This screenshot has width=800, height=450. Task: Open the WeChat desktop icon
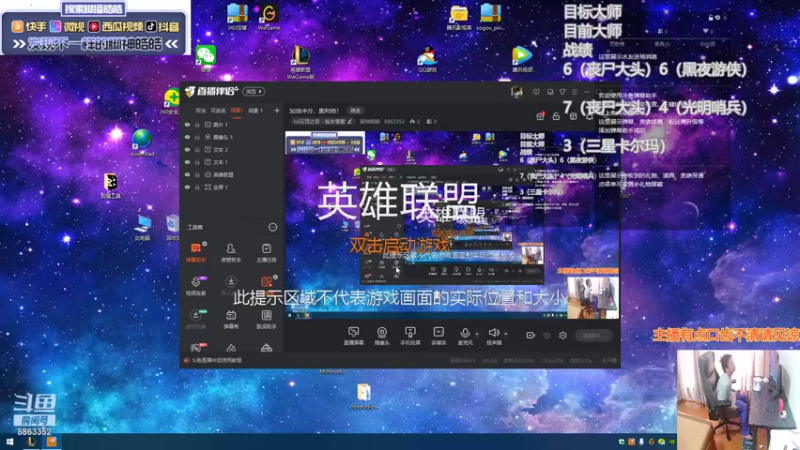pos(206,58)
